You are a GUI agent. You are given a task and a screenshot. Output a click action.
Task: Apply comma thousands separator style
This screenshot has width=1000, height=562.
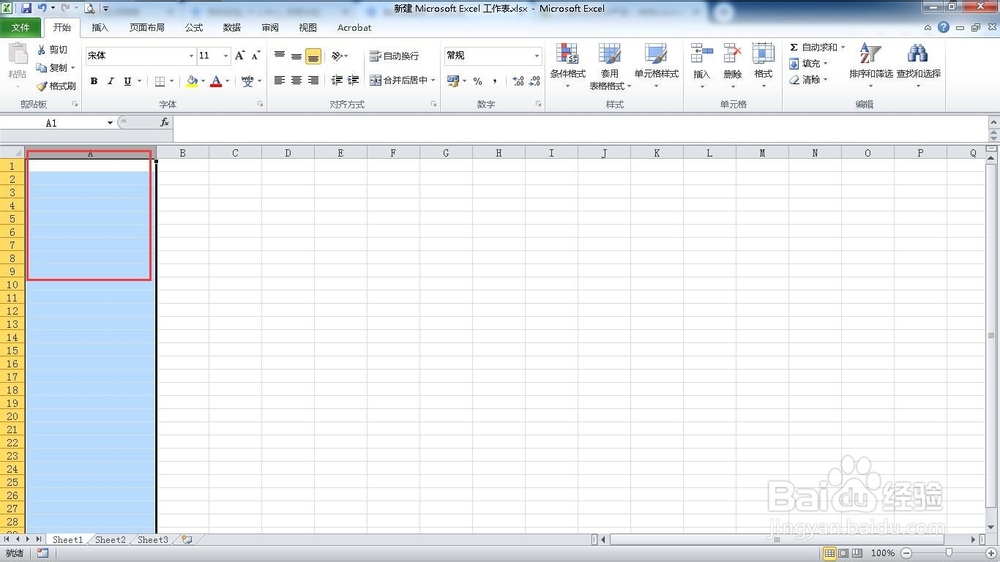click(494, 81)
